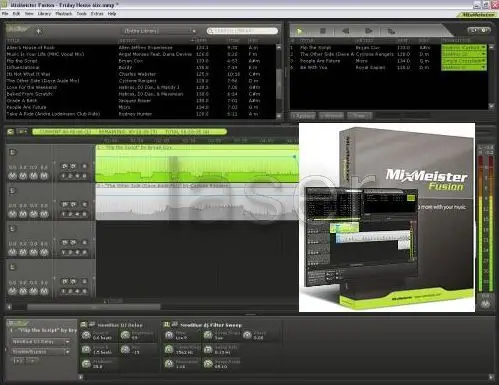Click the green Play button in transport
Image resolution: width=499 pixels, height=385 pixels.
pyautogui.click(x=300, y=31)
